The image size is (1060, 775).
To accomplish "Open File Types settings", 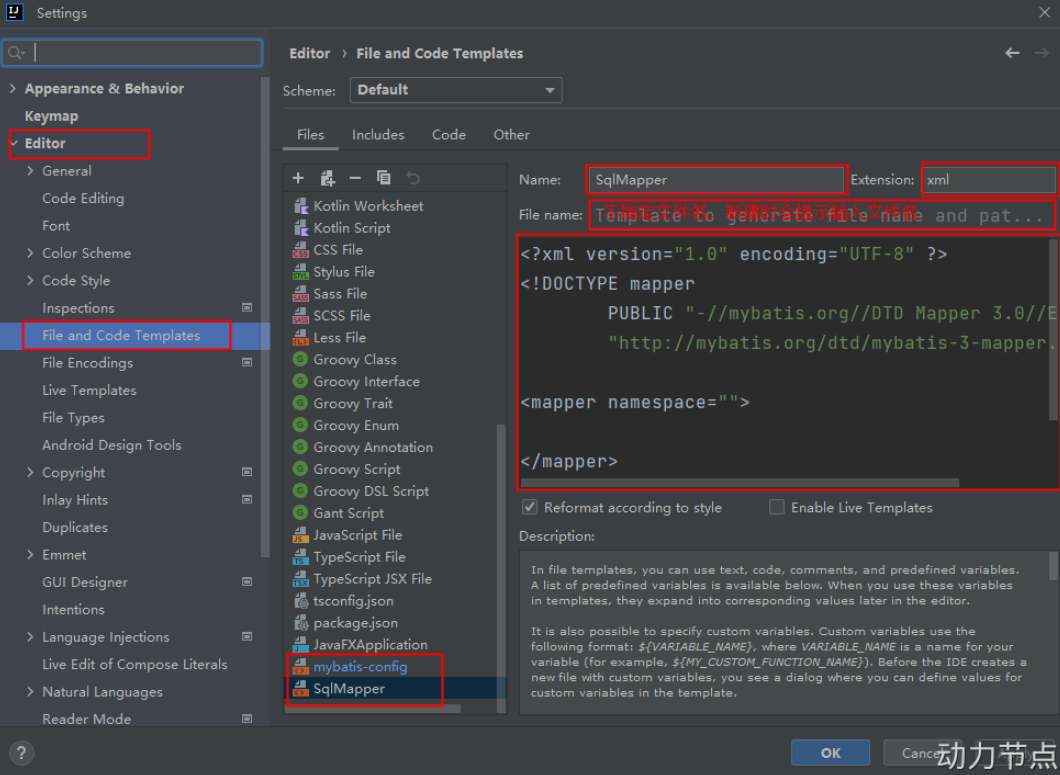I will point(73,418).
